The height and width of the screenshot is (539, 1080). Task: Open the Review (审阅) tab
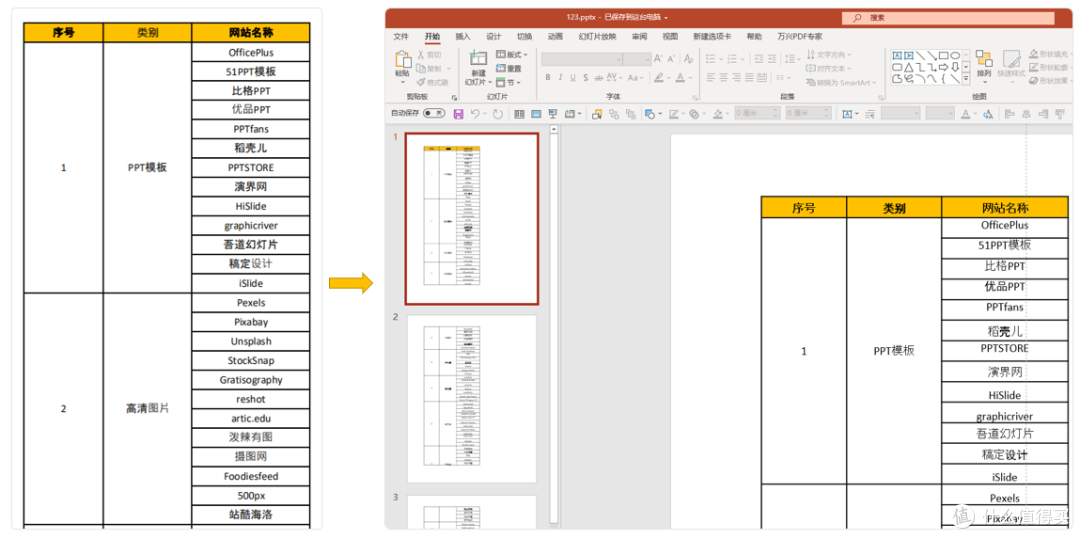point(639,36)
